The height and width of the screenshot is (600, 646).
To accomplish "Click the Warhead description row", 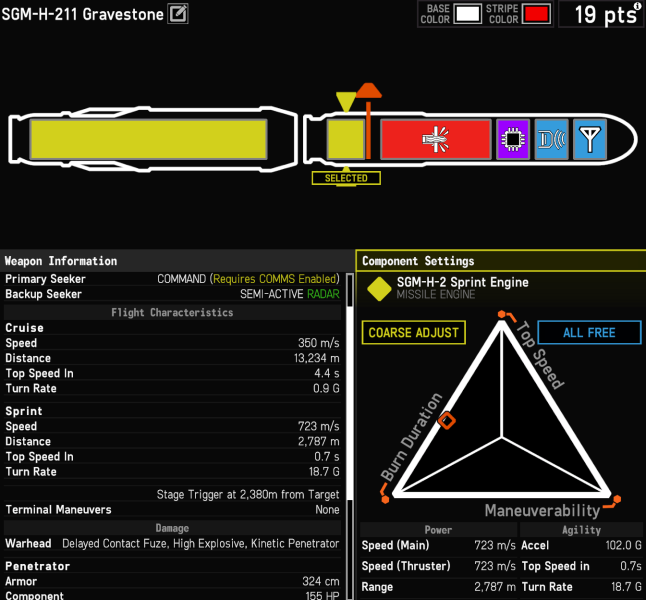I will point(172,544).
